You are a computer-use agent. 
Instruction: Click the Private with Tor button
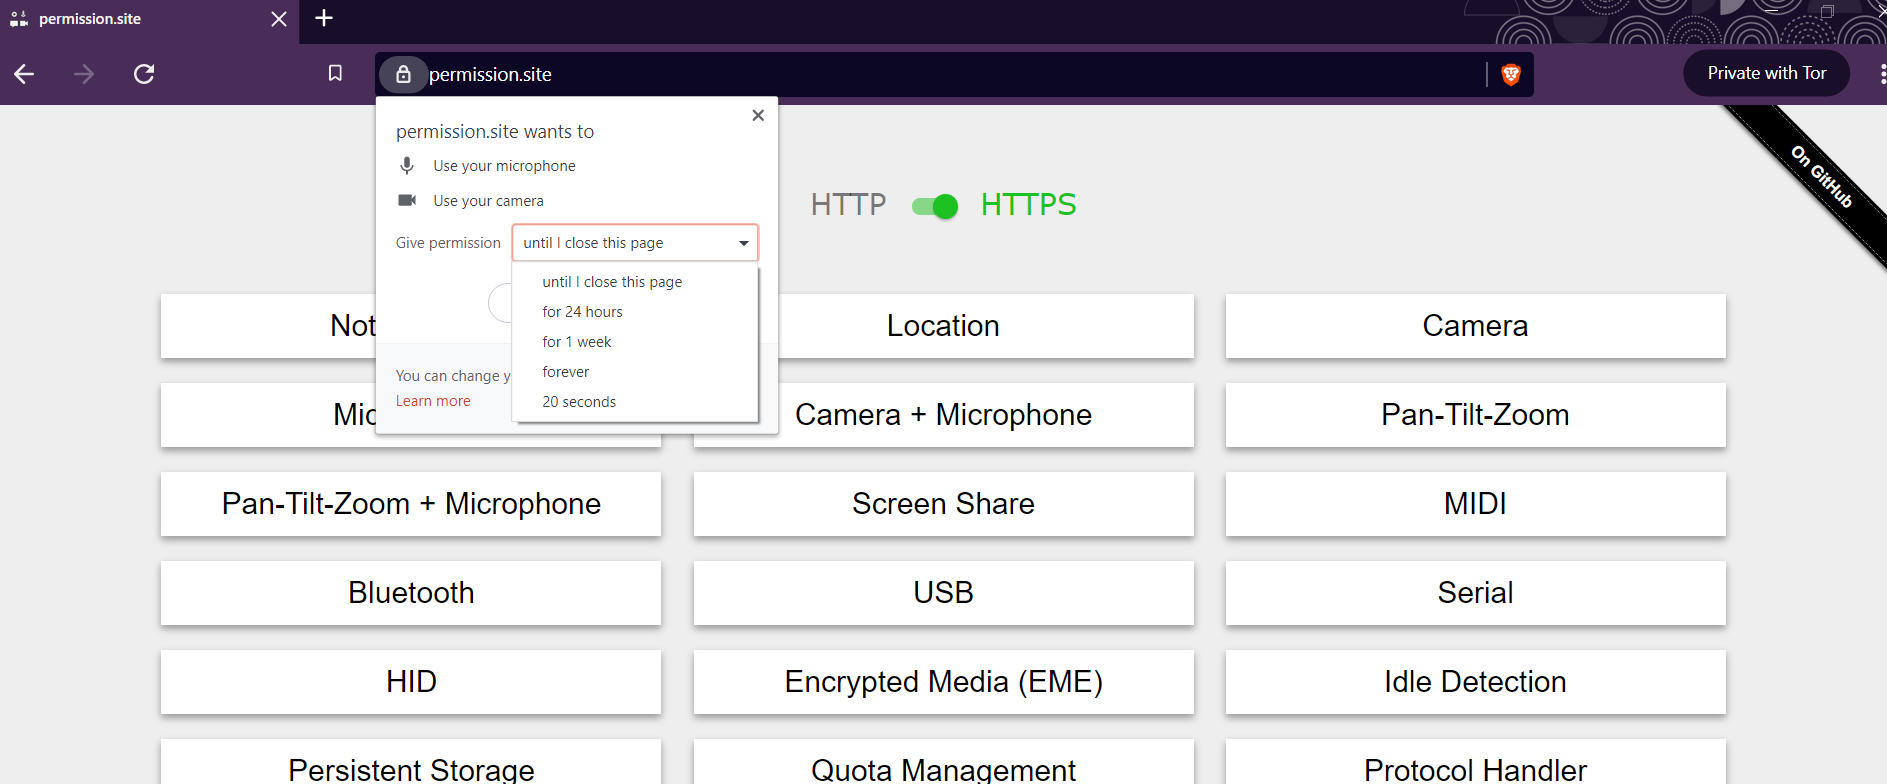[x=1766, y=73]
